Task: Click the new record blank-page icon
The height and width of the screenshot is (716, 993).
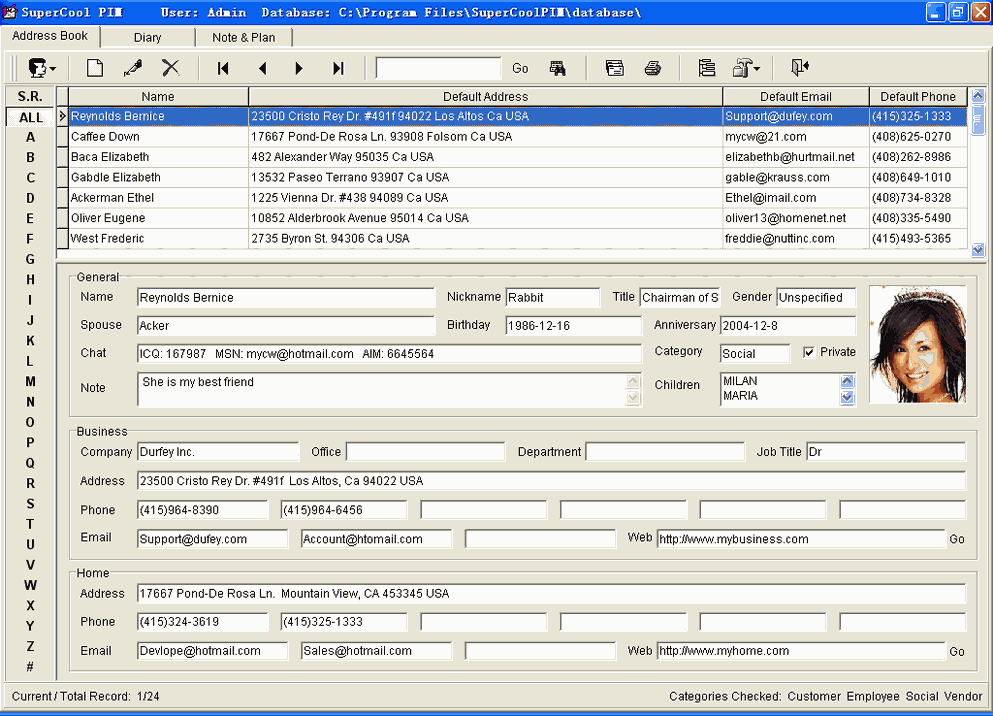Action: [95, 68]
